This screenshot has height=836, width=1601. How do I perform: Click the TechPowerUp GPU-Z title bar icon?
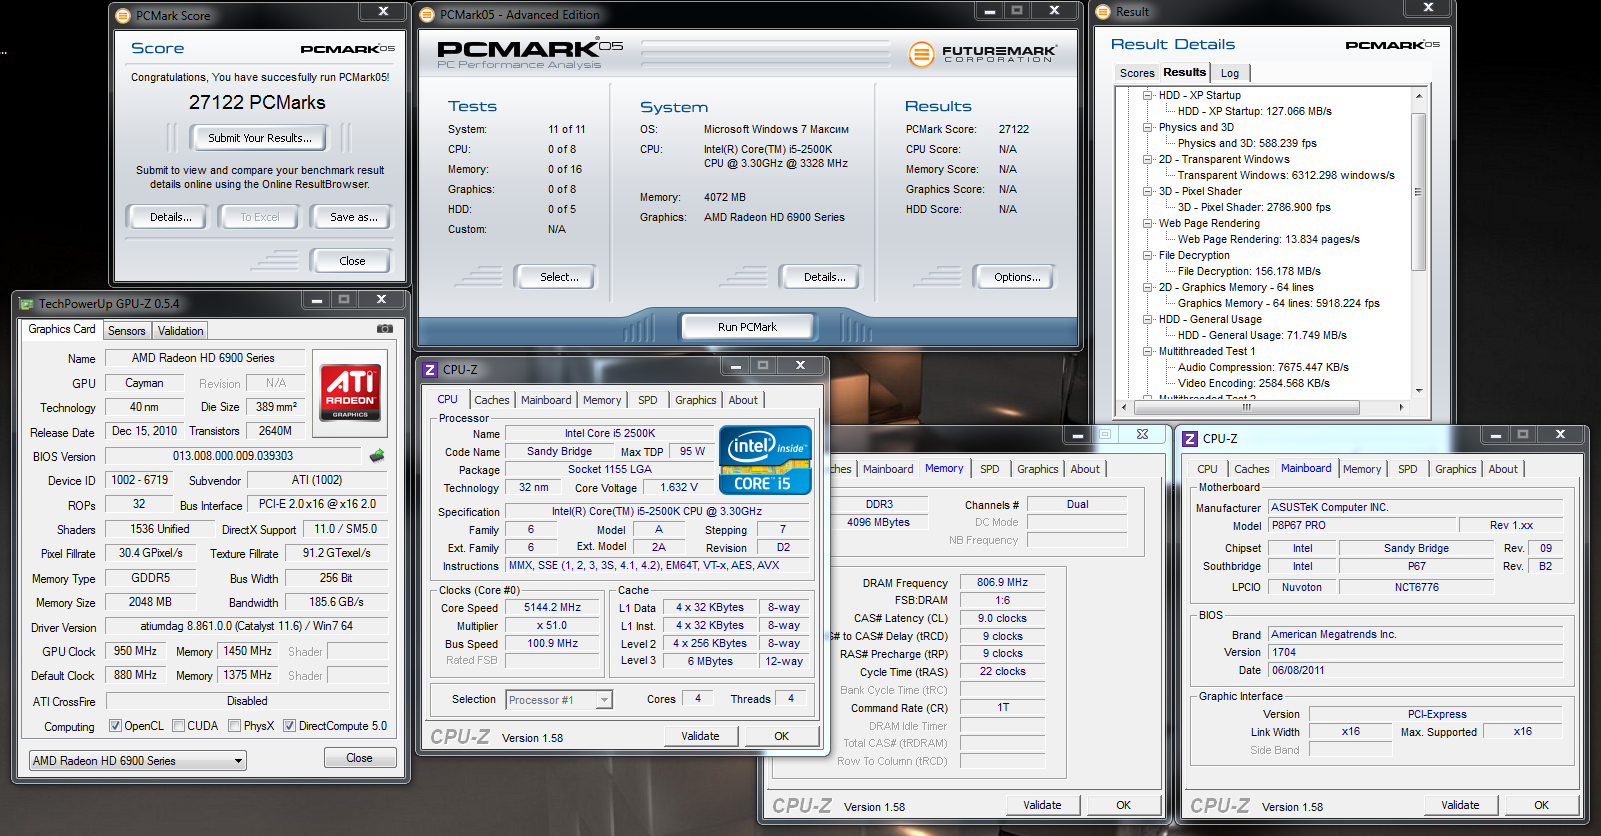click(26, 303)
